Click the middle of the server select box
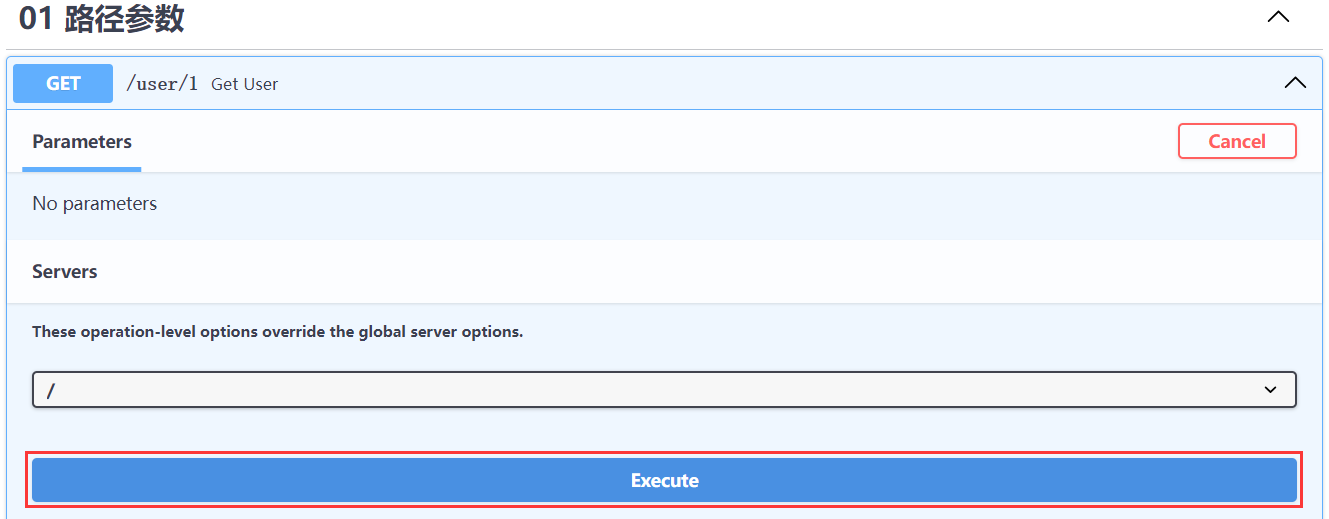1329x519 pixels. tap(664, 390)
